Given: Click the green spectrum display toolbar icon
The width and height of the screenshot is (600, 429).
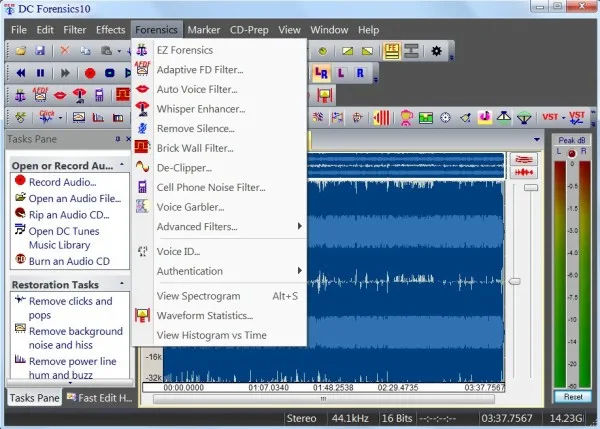Looking at the screenshot, I should pos(426,117).
